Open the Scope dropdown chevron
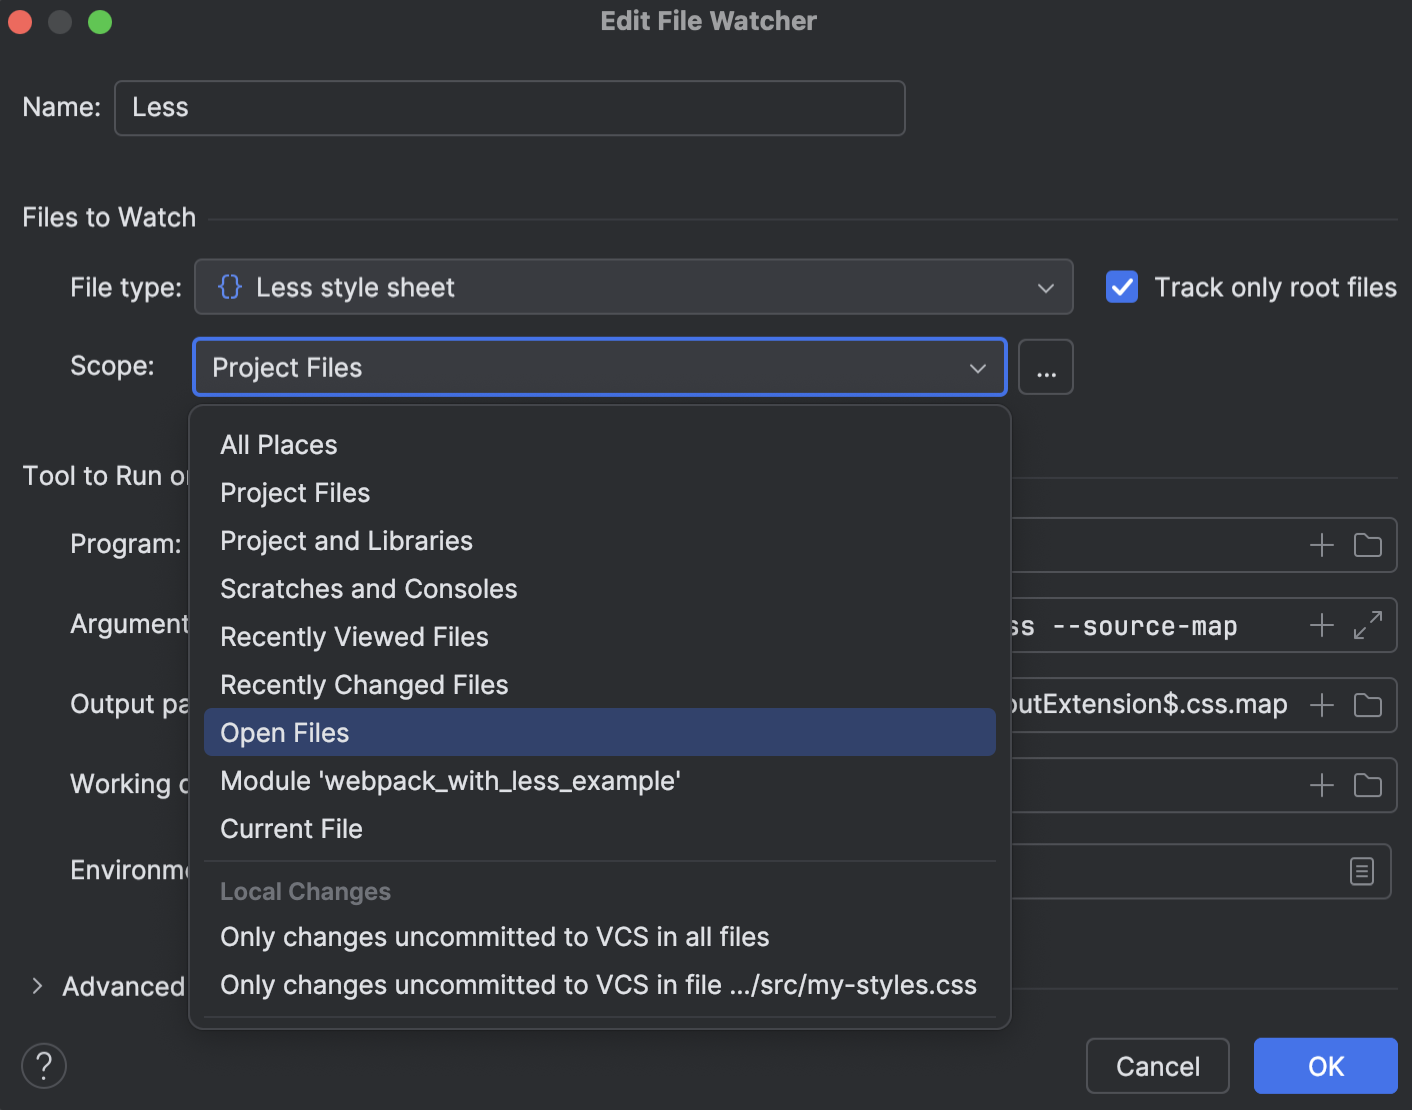Image resolution: width=1412 pixels, height=1110 pixels. coord(977,368)
